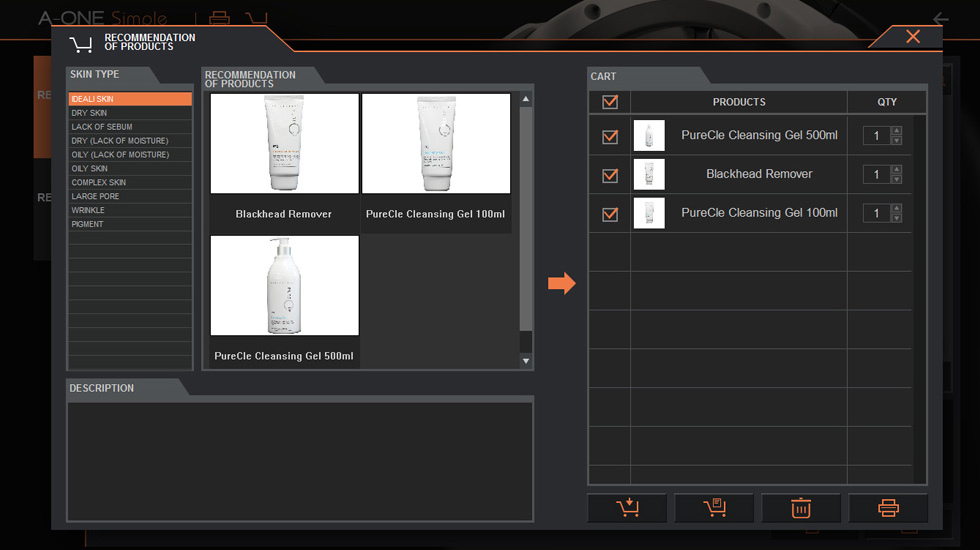The height and width of the screenshot is (550, 980).
Task: Click the cart list icon button
Action: (714, 508)
